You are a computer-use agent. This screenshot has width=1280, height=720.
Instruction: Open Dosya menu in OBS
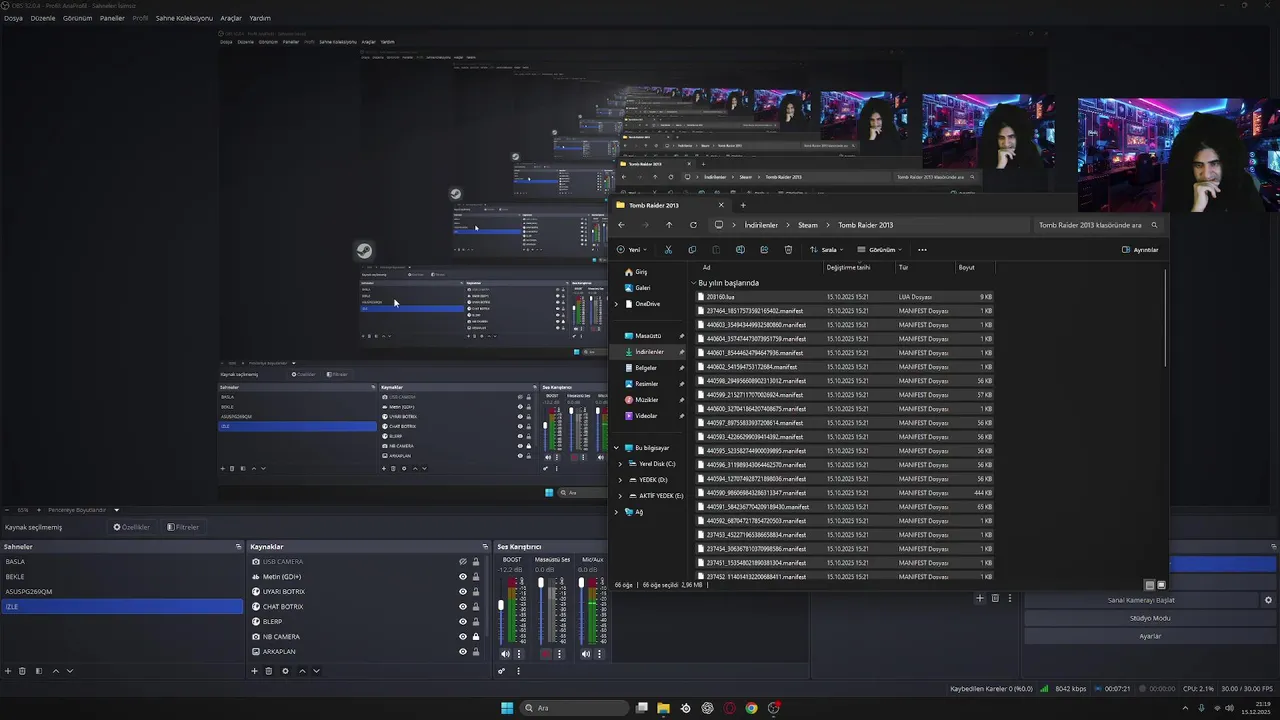13,18
